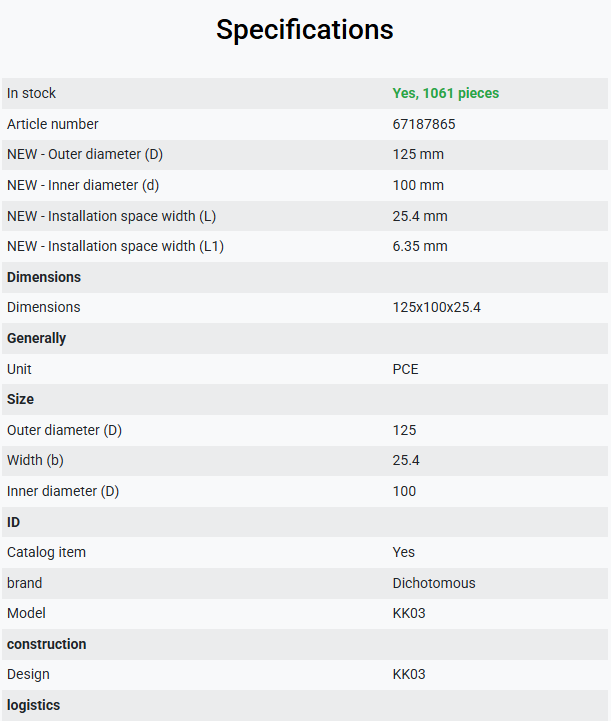The image size is (611, 721).
Task: Click the bold Dimensions section header
Action: pos(44,277)
